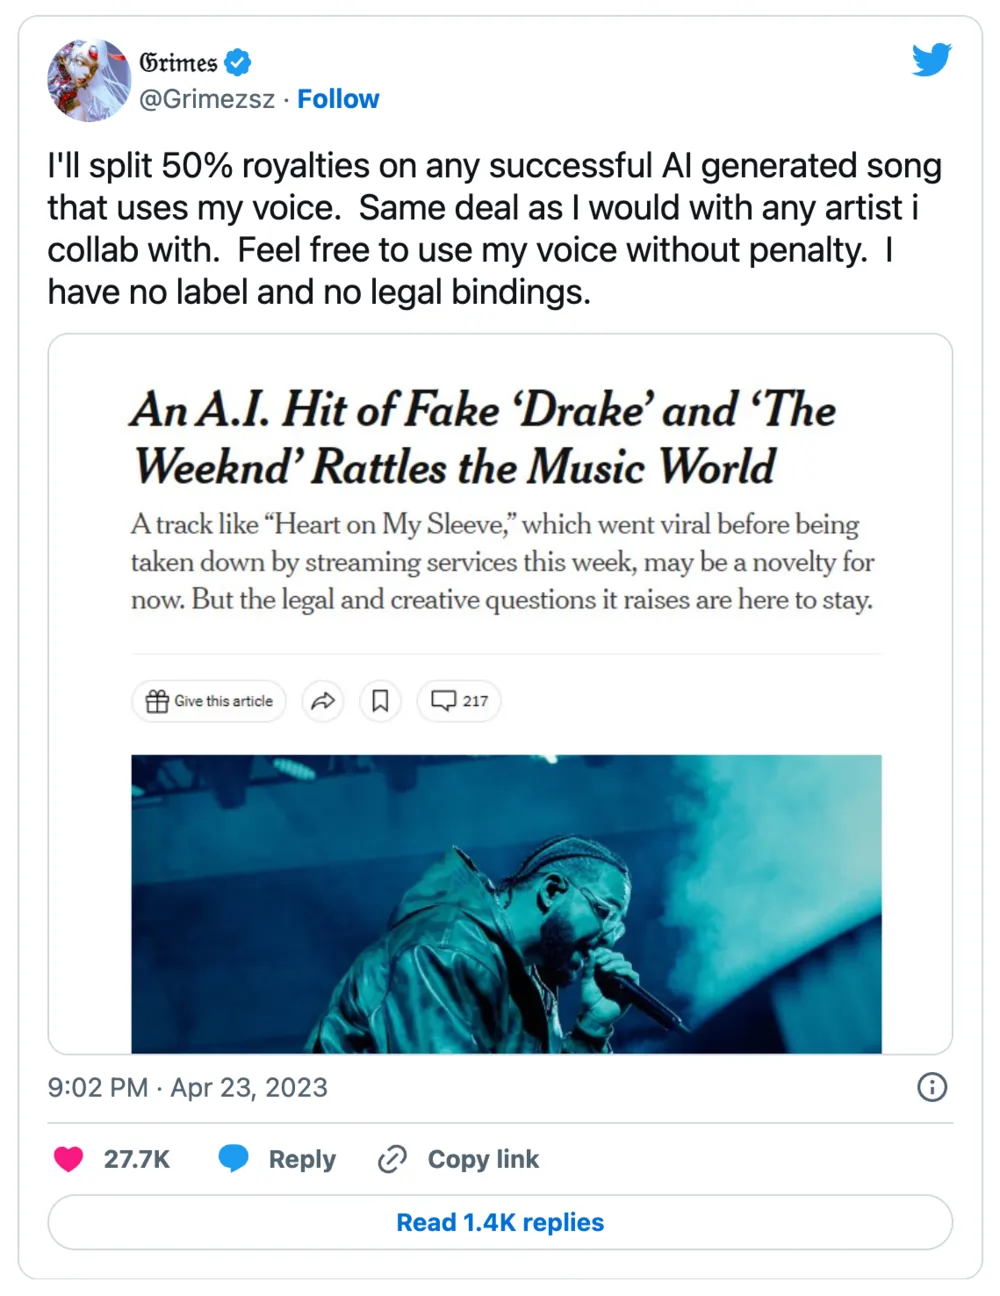Click the Copy link text
1000x1296 pixels.
click(x=483, y=1159)
